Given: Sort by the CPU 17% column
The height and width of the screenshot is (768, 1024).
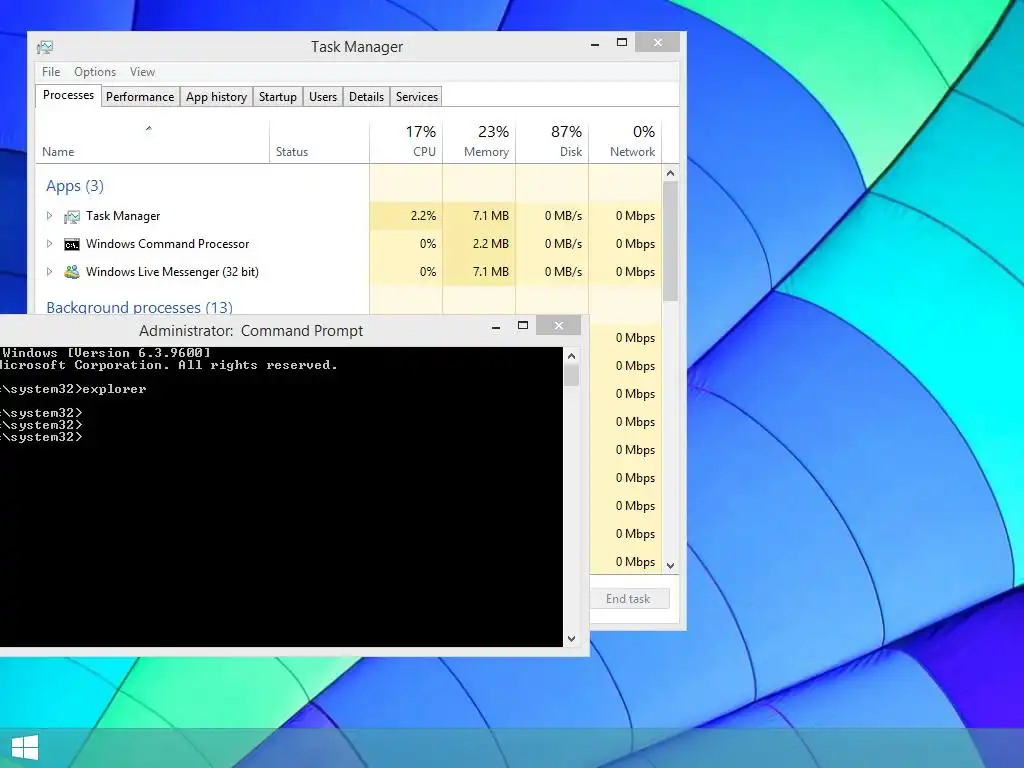Looking at the screenshot, I should [406, 142].
